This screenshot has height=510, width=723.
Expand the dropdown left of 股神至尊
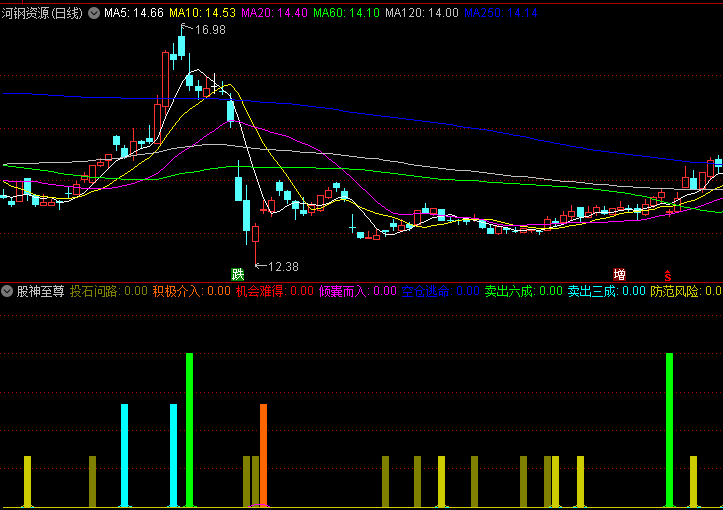click(7, 291)
